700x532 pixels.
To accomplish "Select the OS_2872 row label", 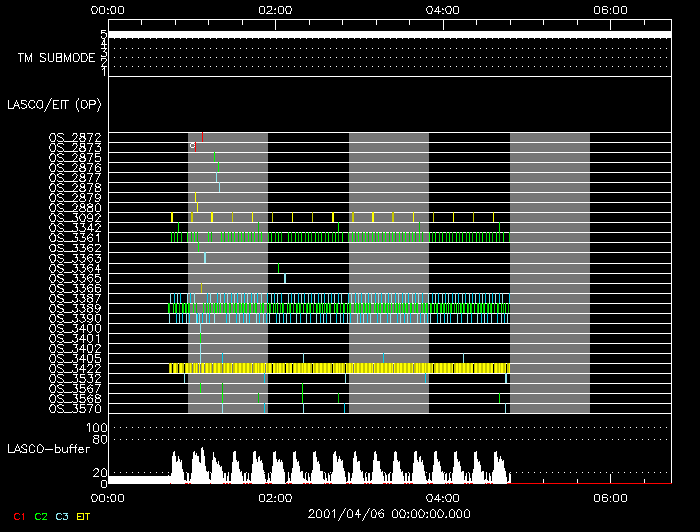I will (x=75, y=137).
